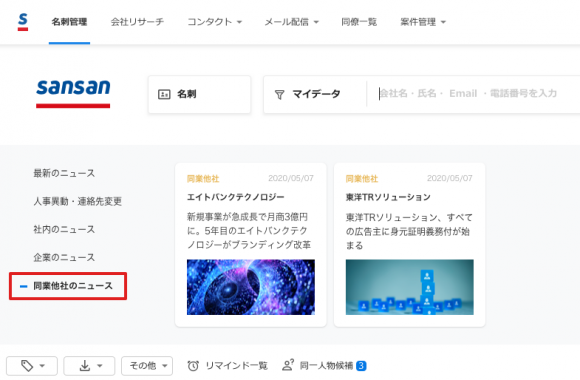
Task: Click the blue badge showing 3
Action: [361, 366]
